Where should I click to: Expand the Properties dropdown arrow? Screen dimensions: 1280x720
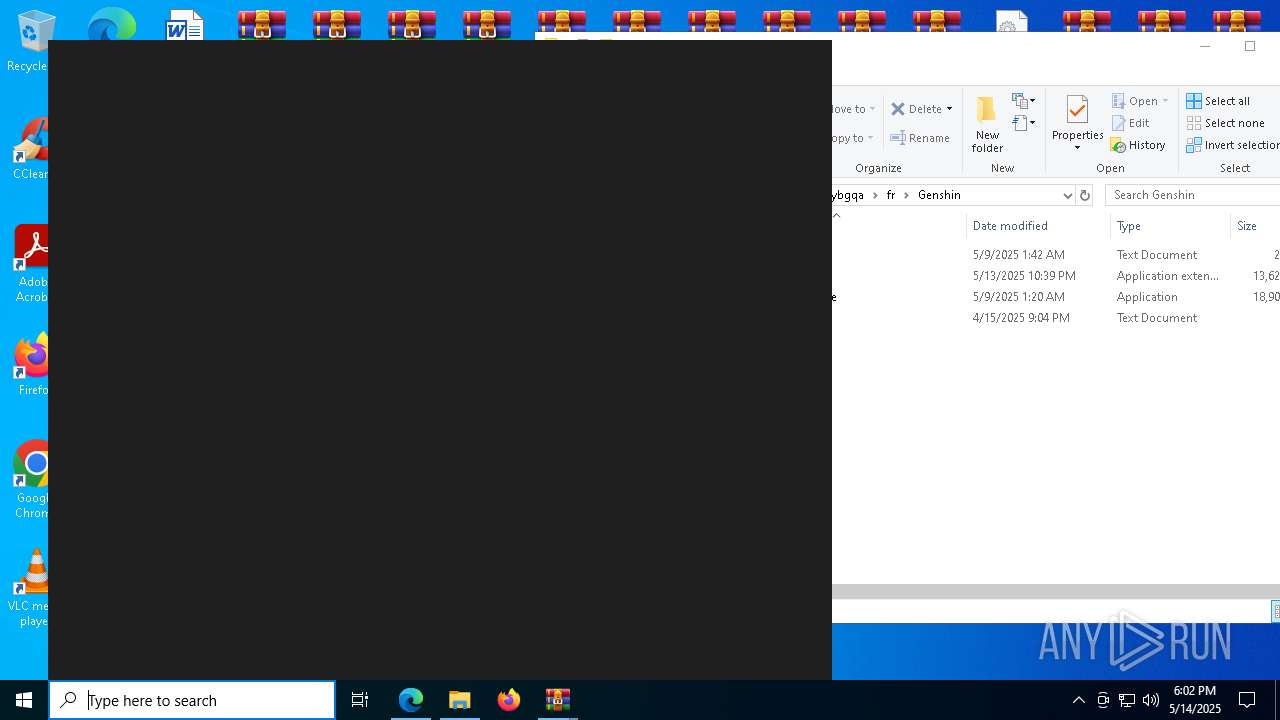[x=1077, y=148]
